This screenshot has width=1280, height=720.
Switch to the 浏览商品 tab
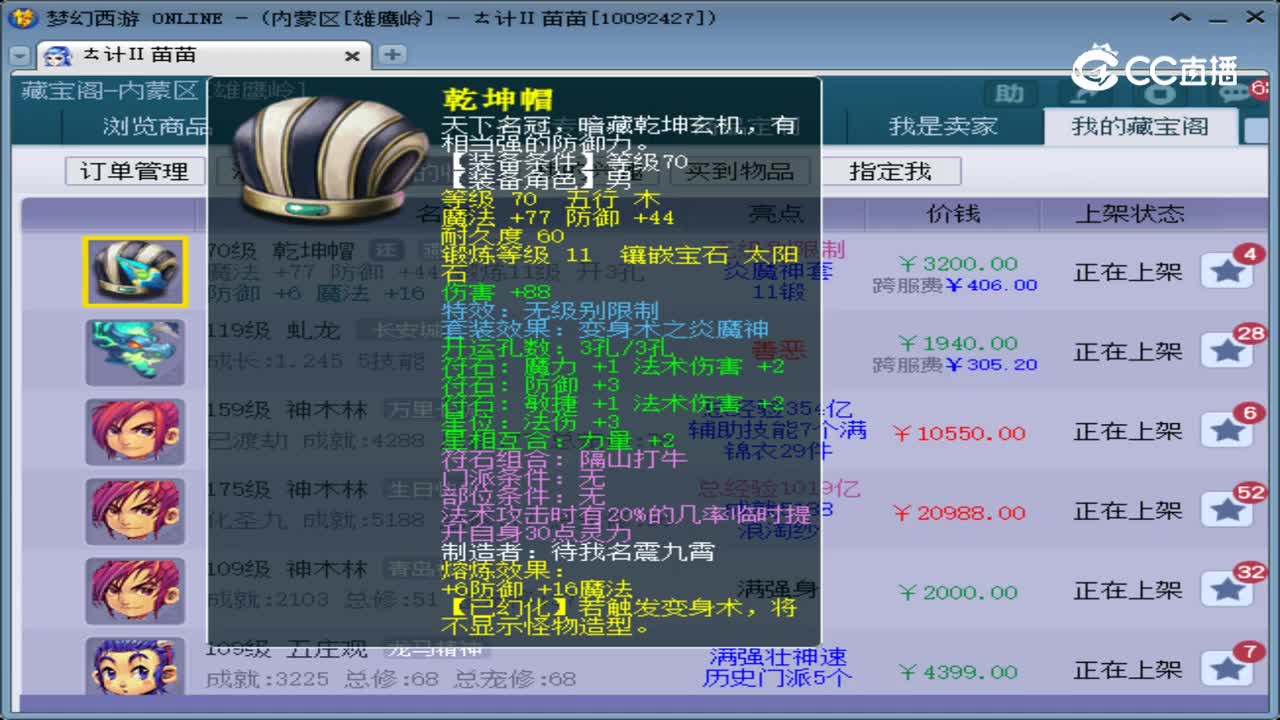coord(157,127)
